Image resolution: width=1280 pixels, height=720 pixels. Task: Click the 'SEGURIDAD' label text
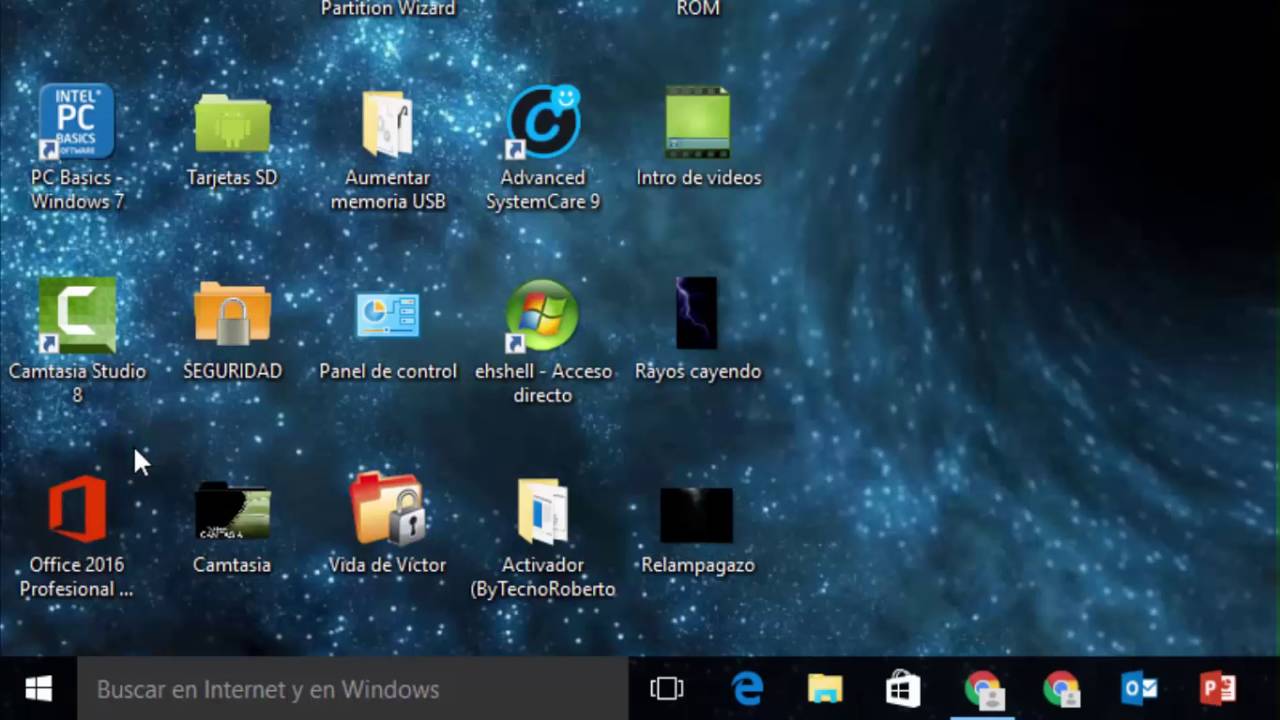tap(232, 371)
